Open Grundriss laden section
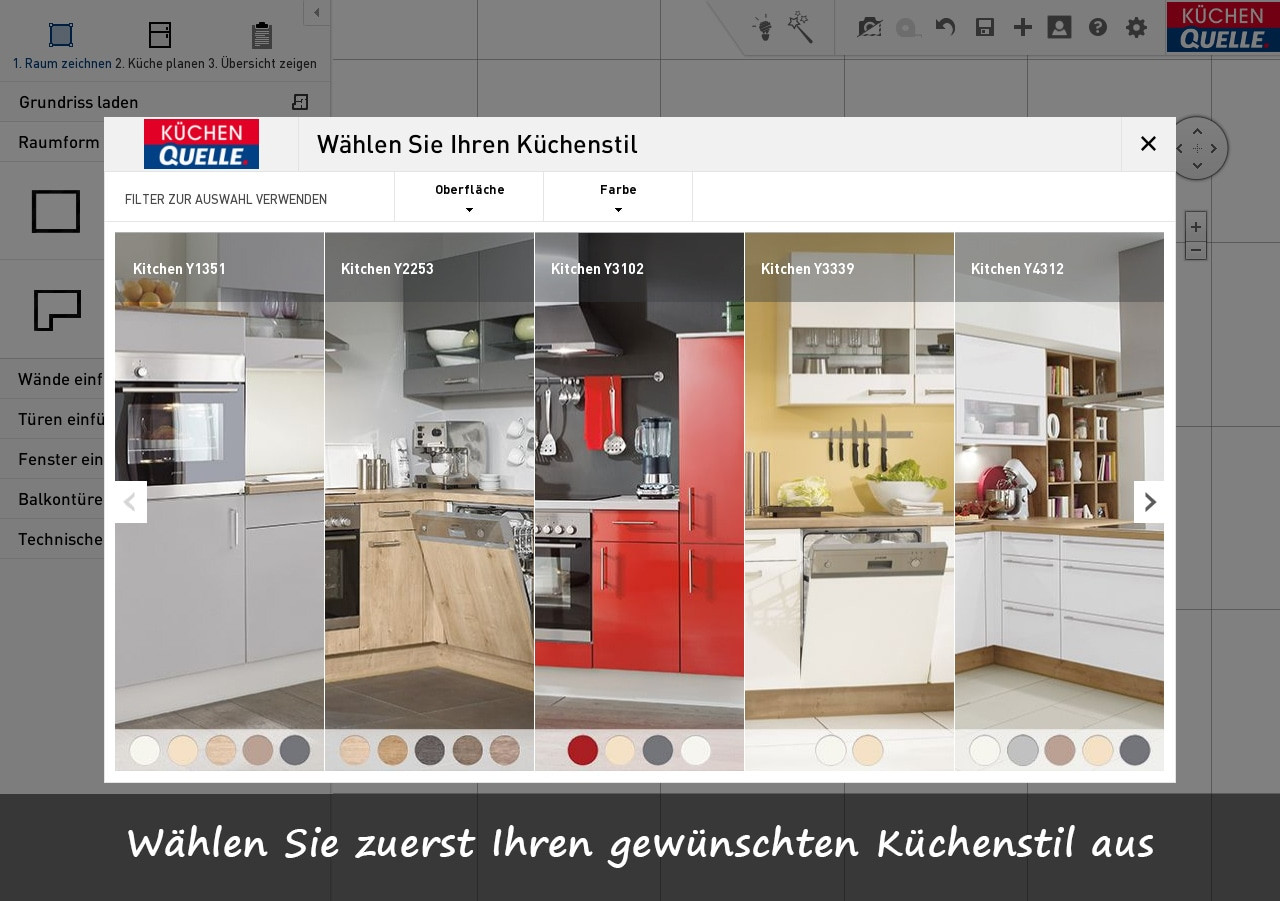This screenshot has height=901, width=1280. pyautogui.click(x=165, y=102)
